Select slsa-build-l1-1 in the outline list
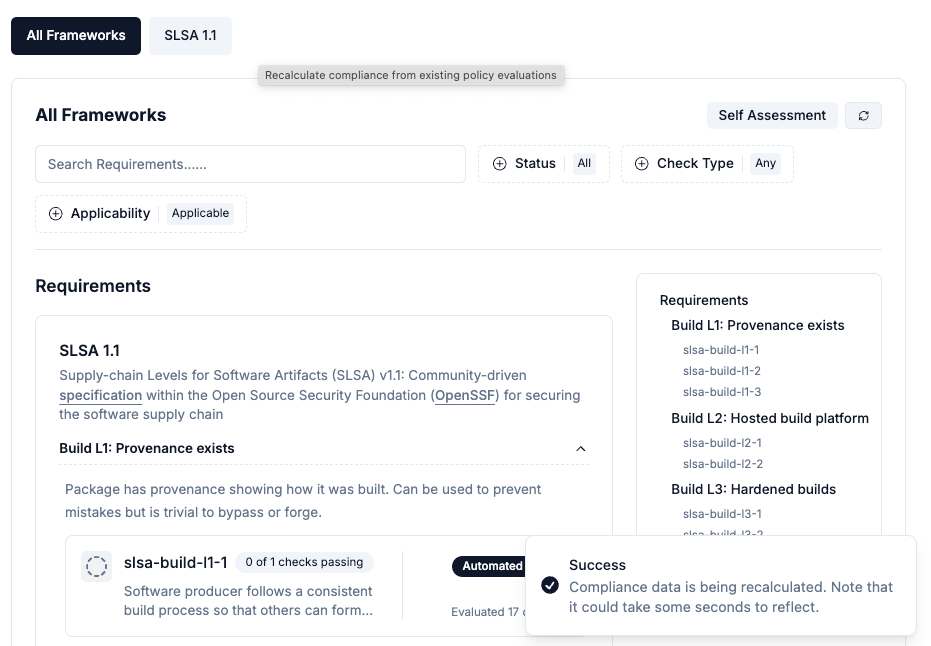931x646 pixels. (x=721, y=350)
